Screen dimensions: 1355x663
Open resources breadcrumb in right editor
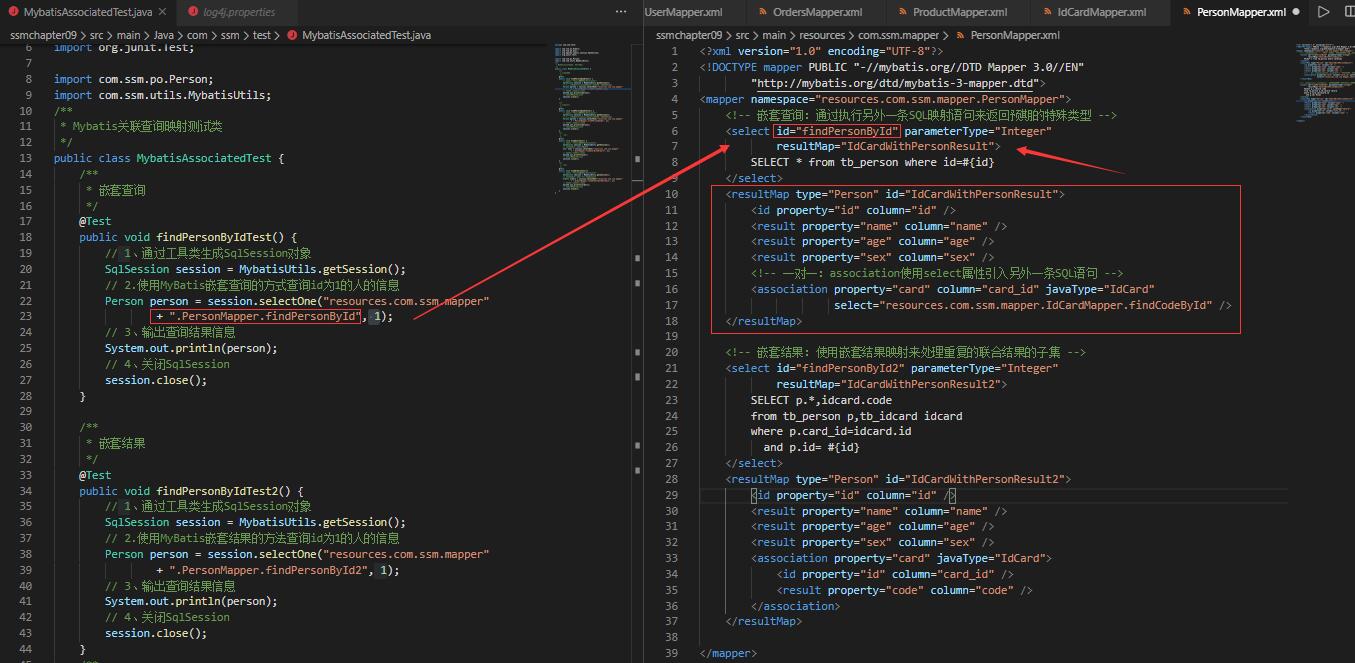coord(821,35)
